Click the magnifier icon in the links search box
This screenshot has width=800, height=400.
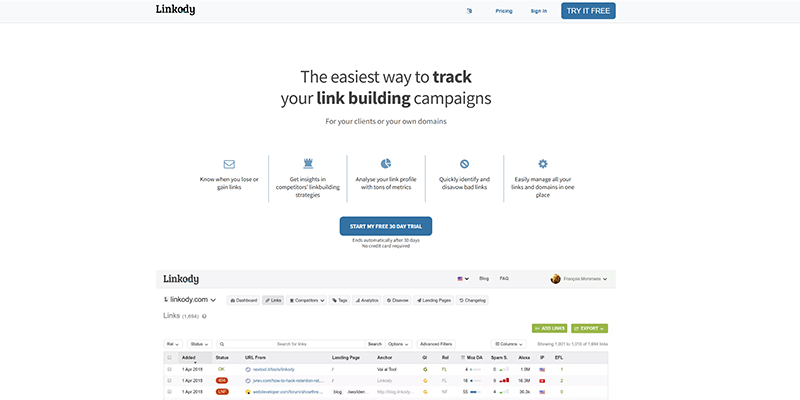pyautogui.click(x=222, y=344)
